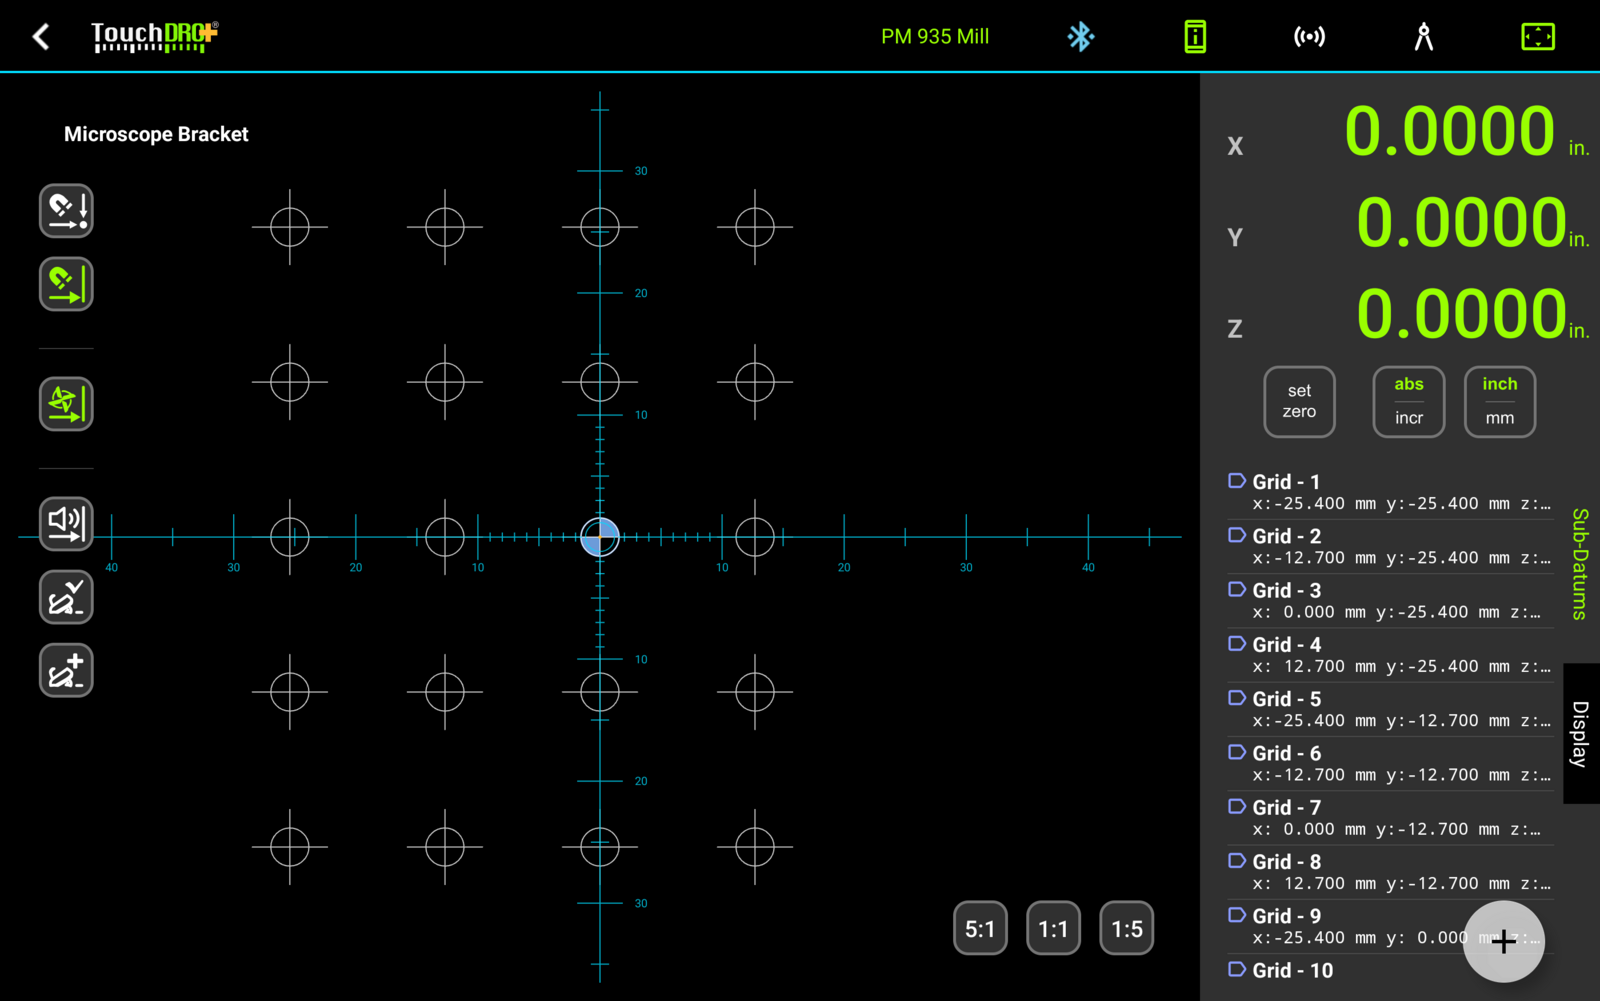Click the Grid - 7 datum tag icon

pos(1237,806)
